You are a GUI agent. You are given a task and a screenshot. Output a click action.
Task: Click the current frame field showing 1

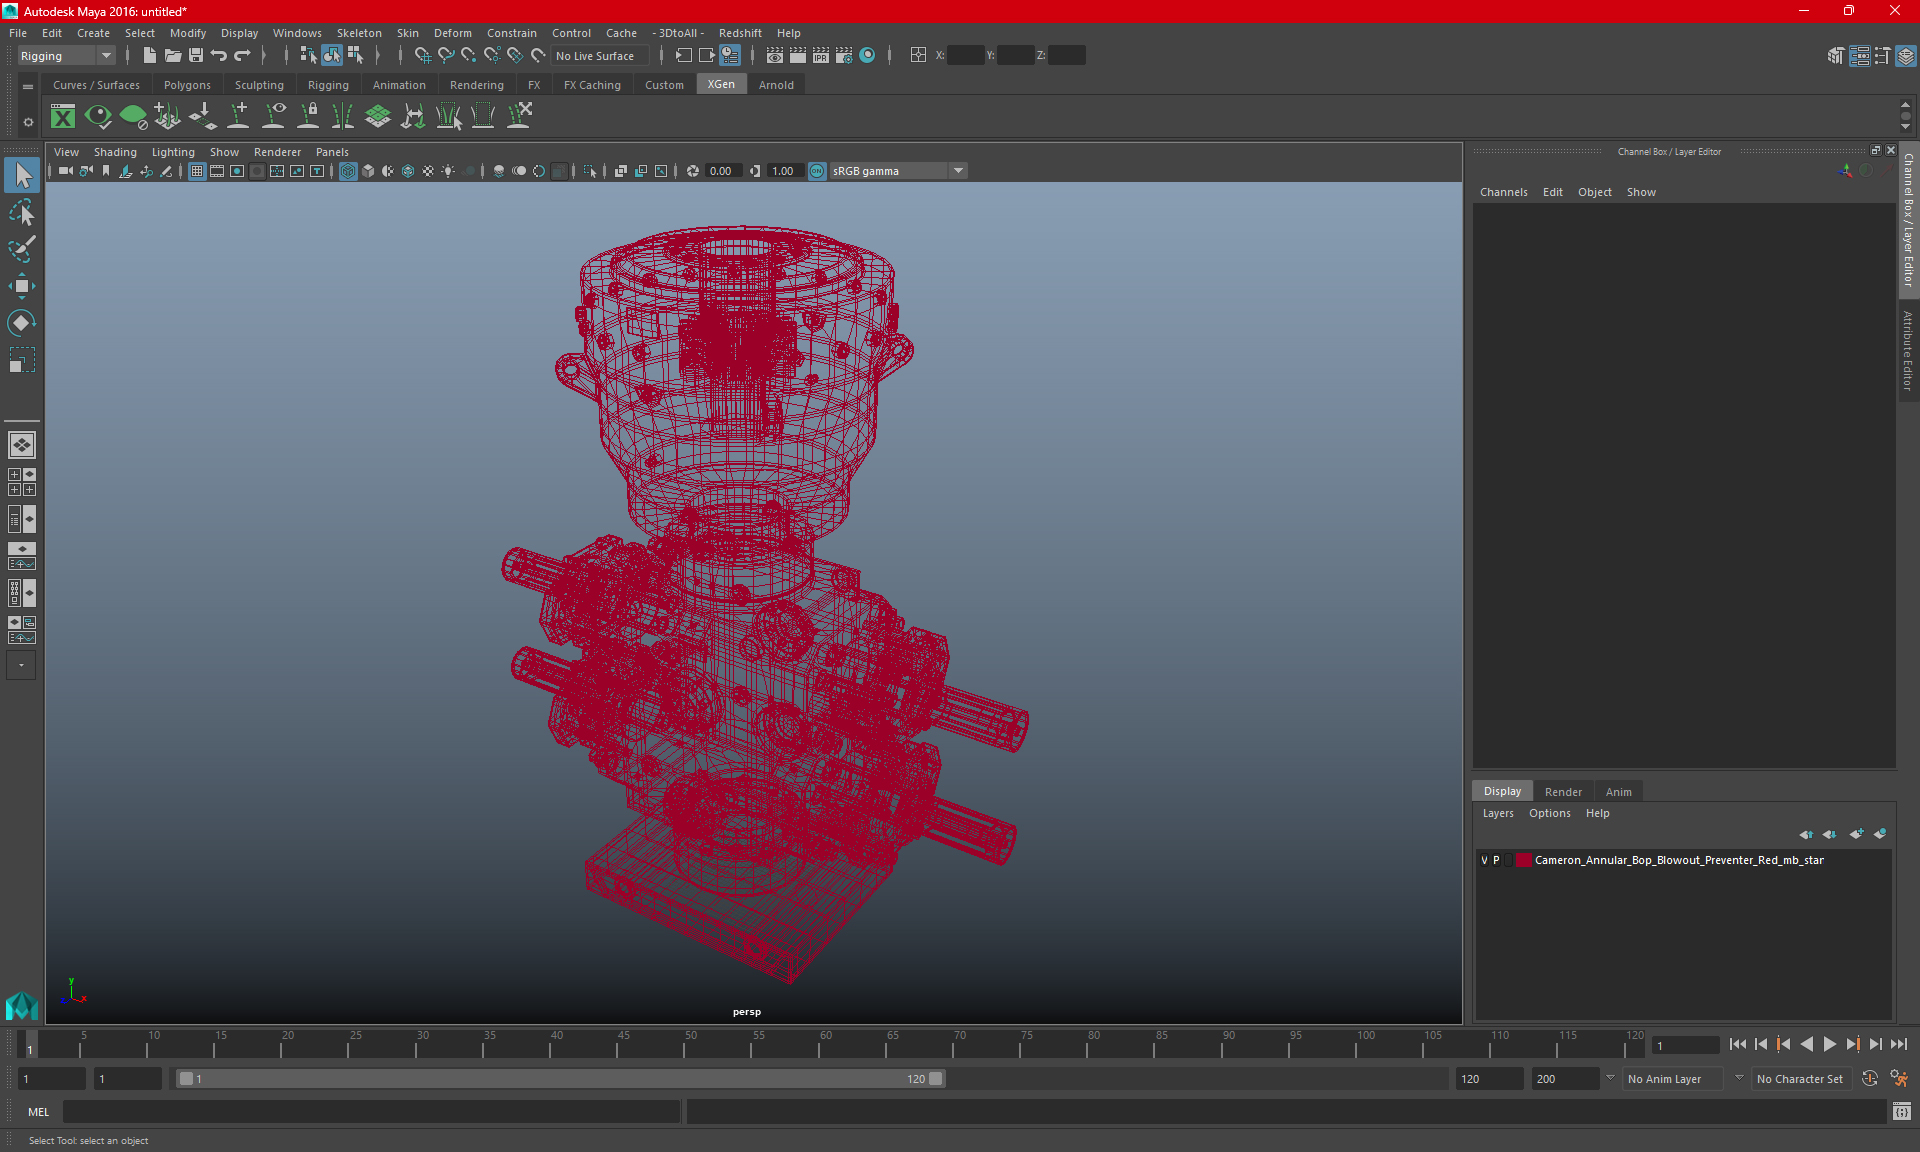[x=1685, y=1045]
